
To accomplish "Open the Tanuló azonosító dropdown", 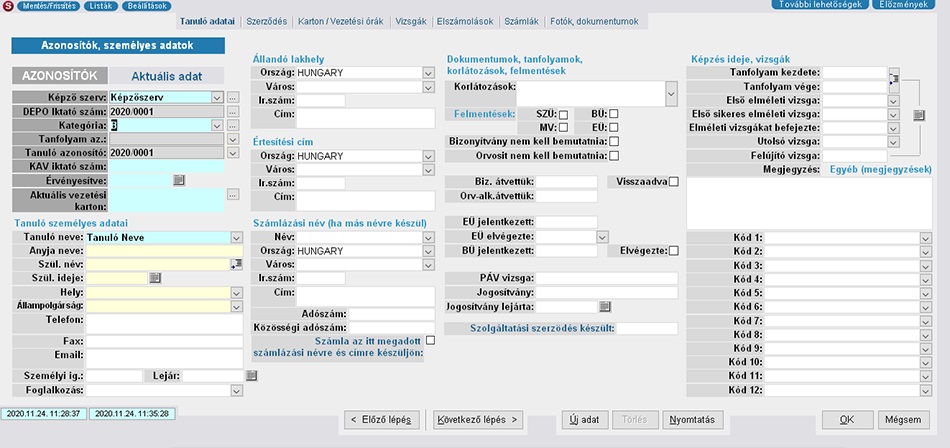I will click(233, 153).
